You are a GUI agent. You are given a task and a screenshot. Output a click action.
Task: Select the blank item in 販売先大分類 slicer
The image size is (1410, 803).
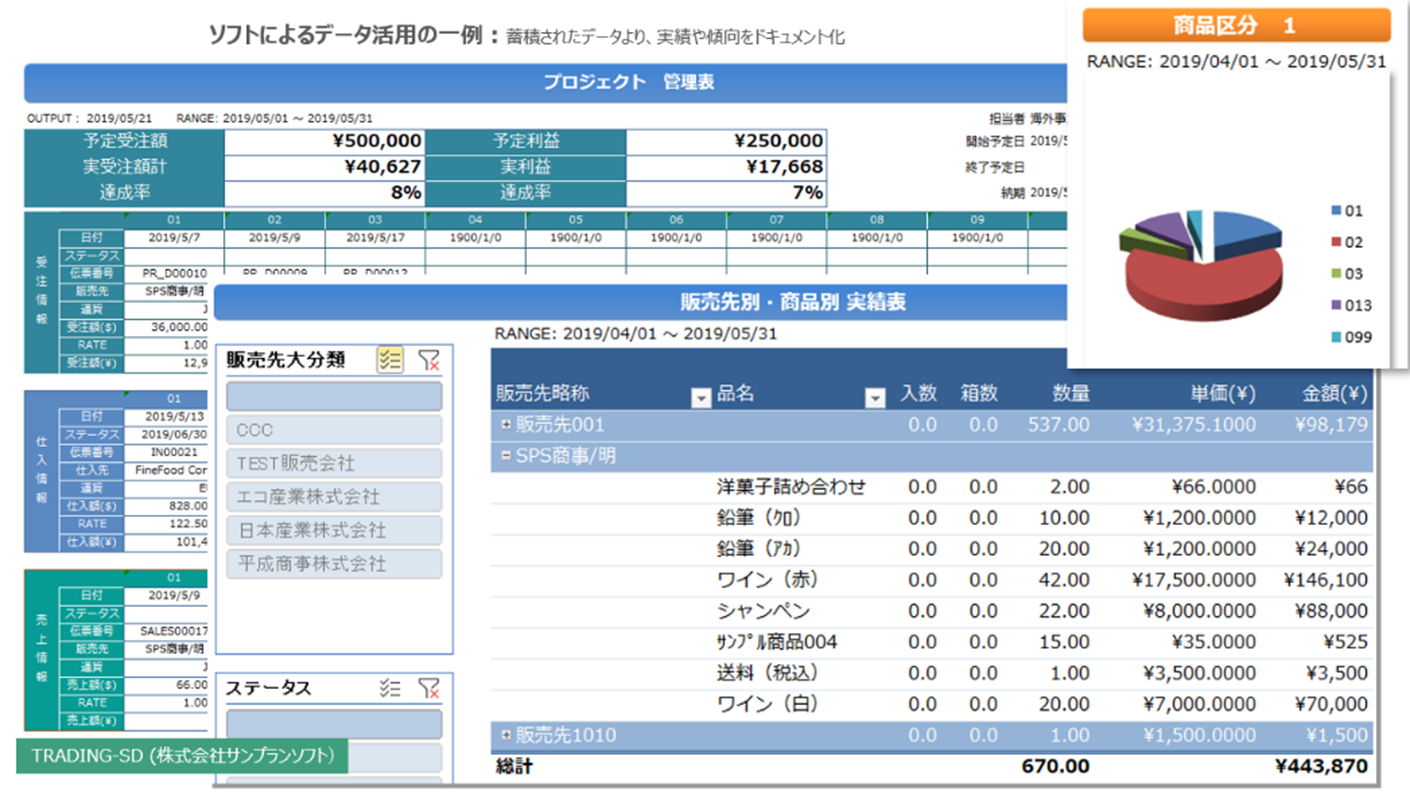(x=334, y=396)
